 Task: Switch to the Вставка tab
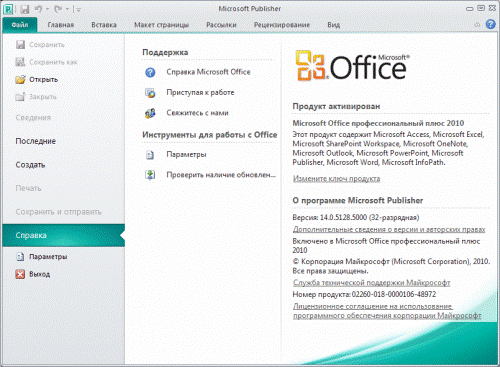[104, 25]
